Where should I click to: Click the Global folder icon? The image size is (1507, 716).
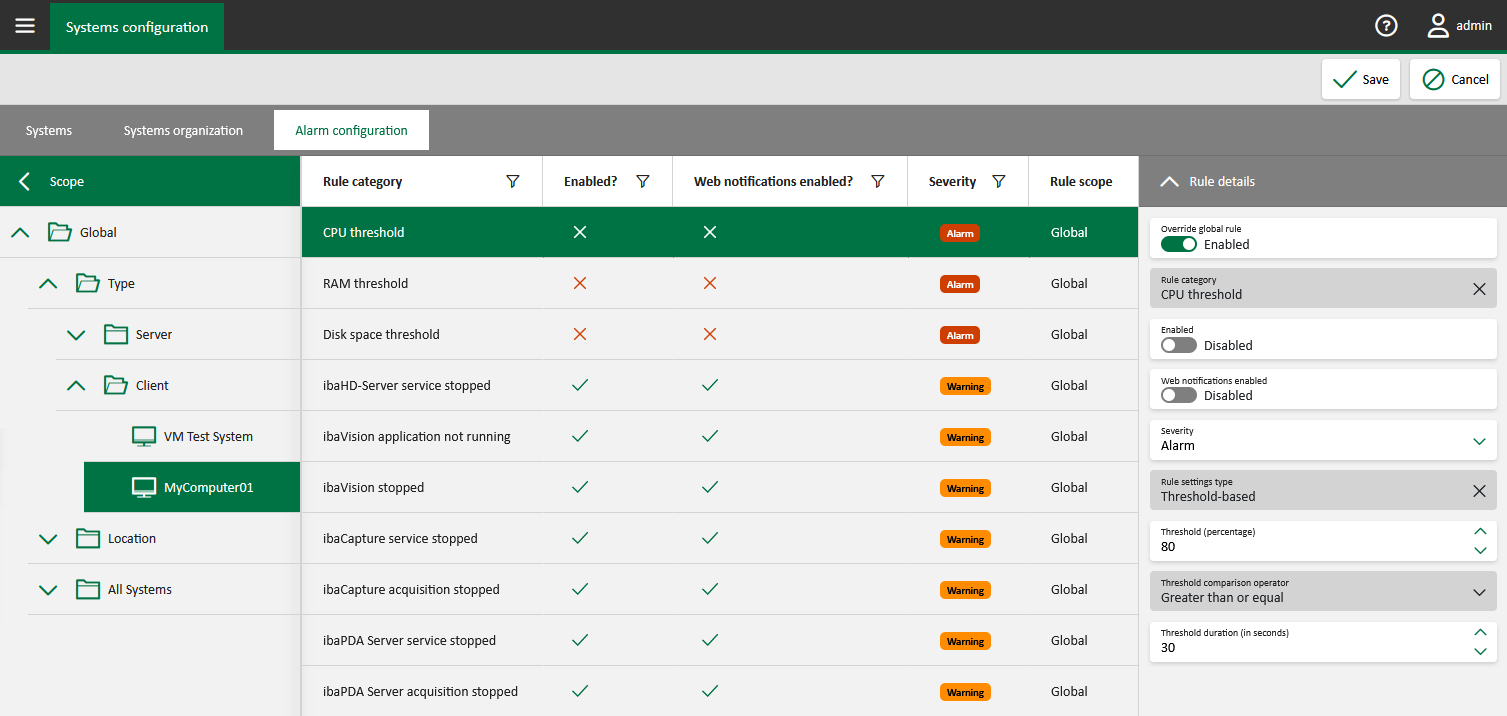point(60,232)
